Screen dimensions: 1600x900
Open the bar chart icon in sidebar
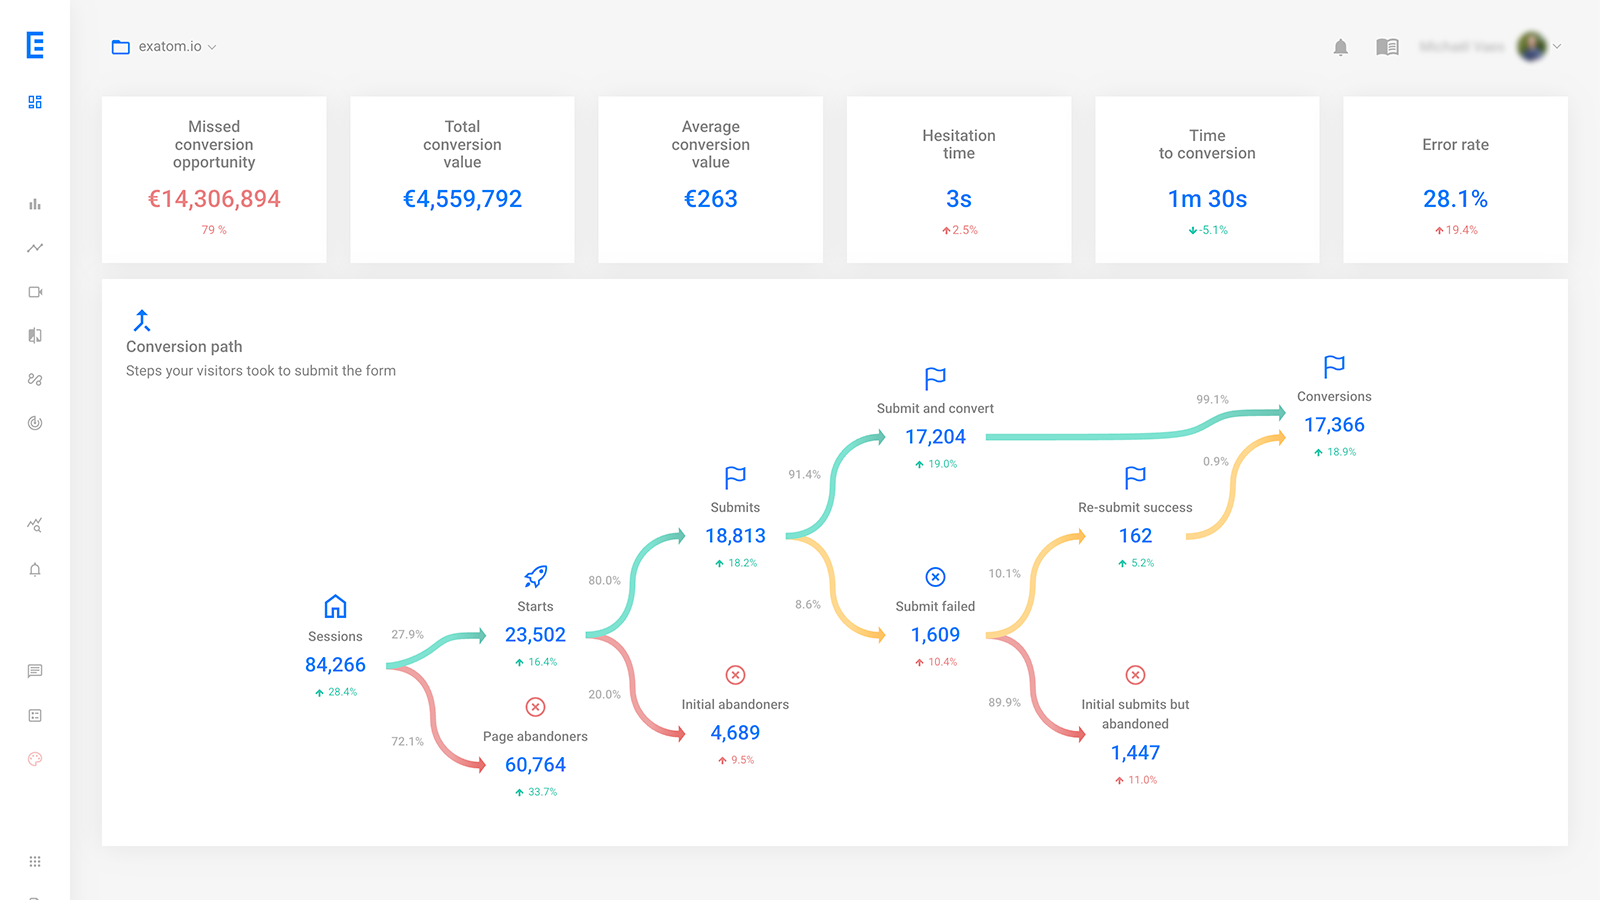pos(35,204)
